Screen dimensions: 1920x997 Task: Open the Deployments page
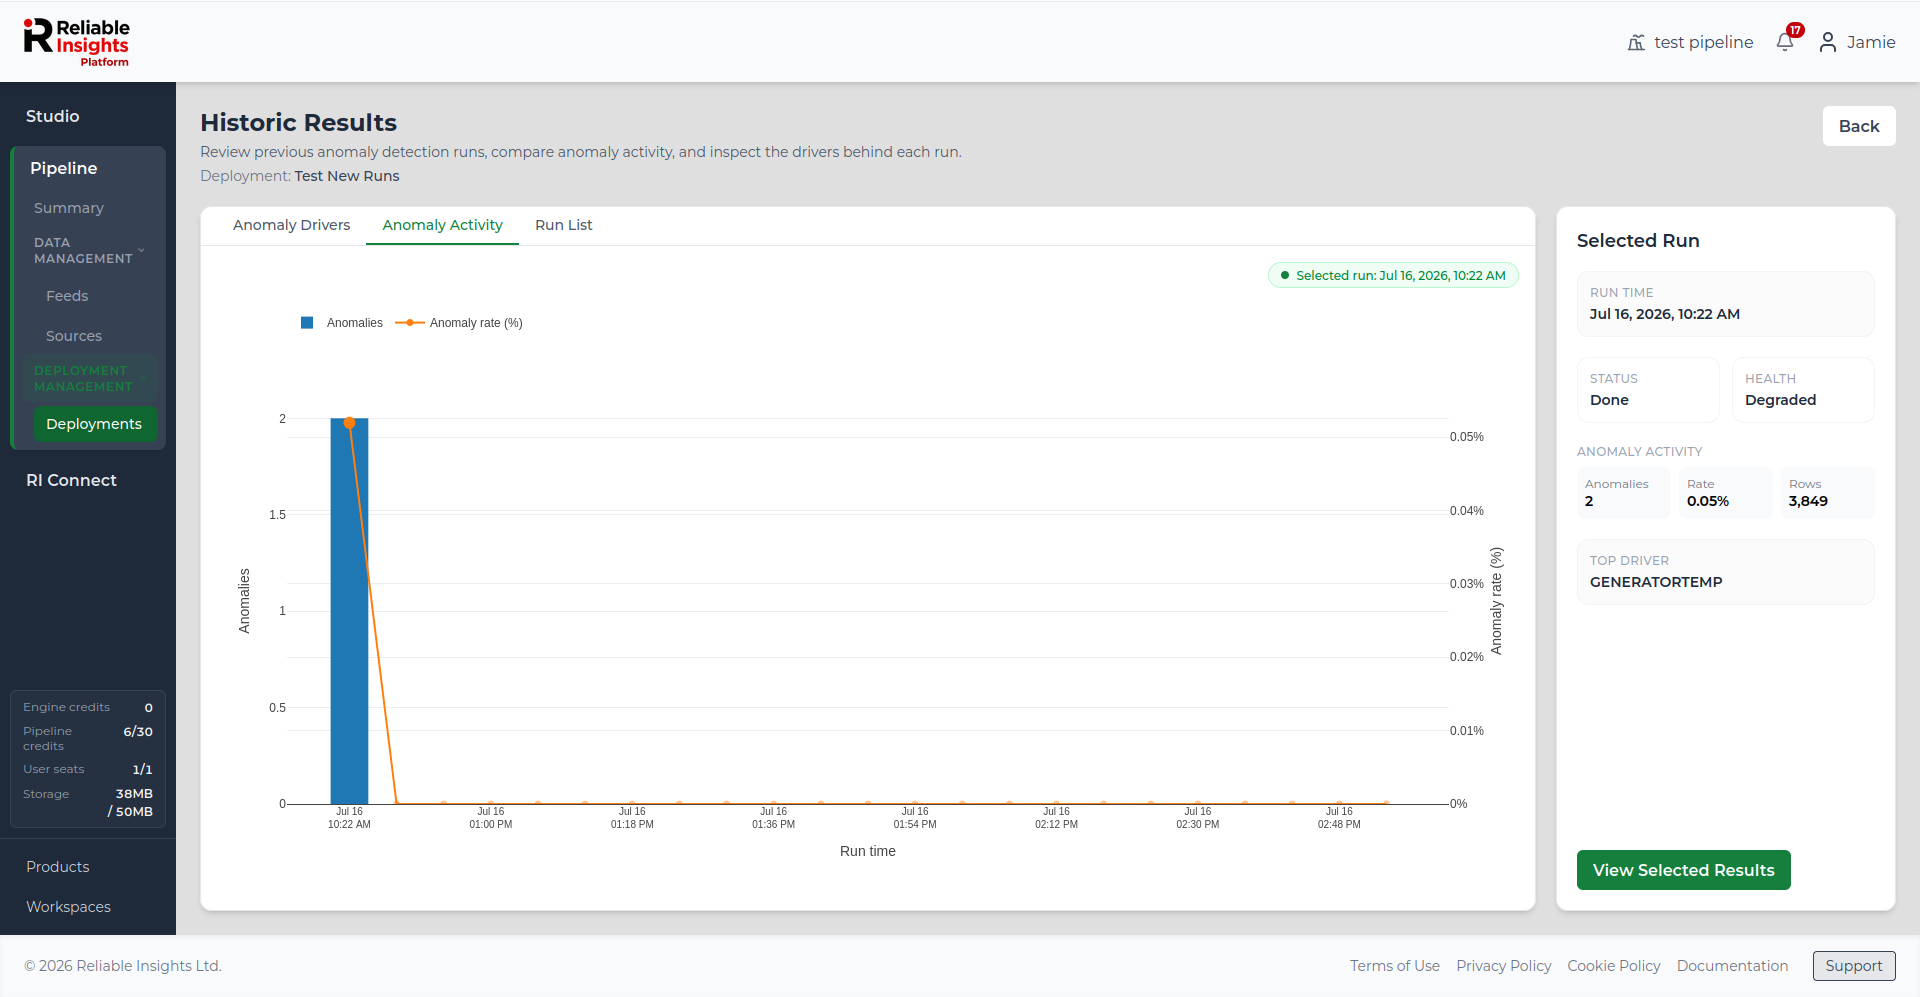94,424
